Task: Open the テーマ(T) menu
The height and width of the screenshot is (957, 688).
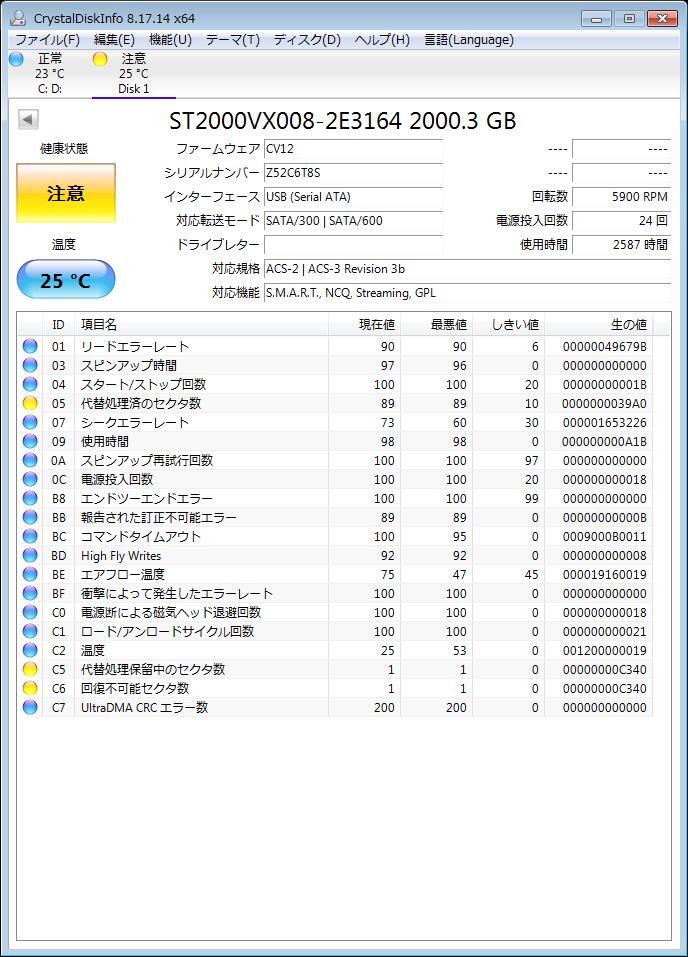Action: (x=233, y=40)
